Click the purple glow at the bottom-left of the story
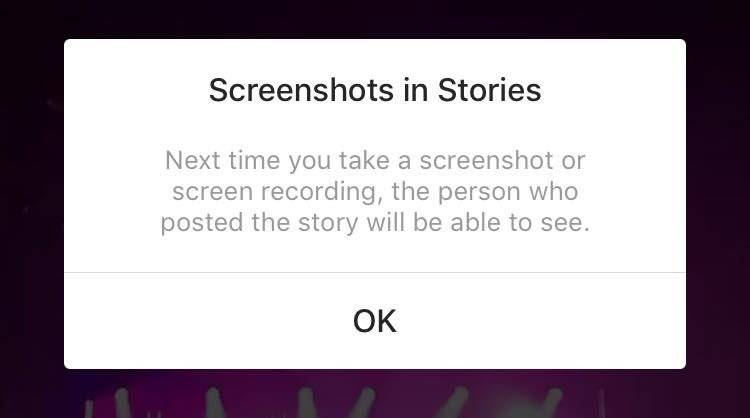This screenshot has height=418, width=750. point(38,392)
